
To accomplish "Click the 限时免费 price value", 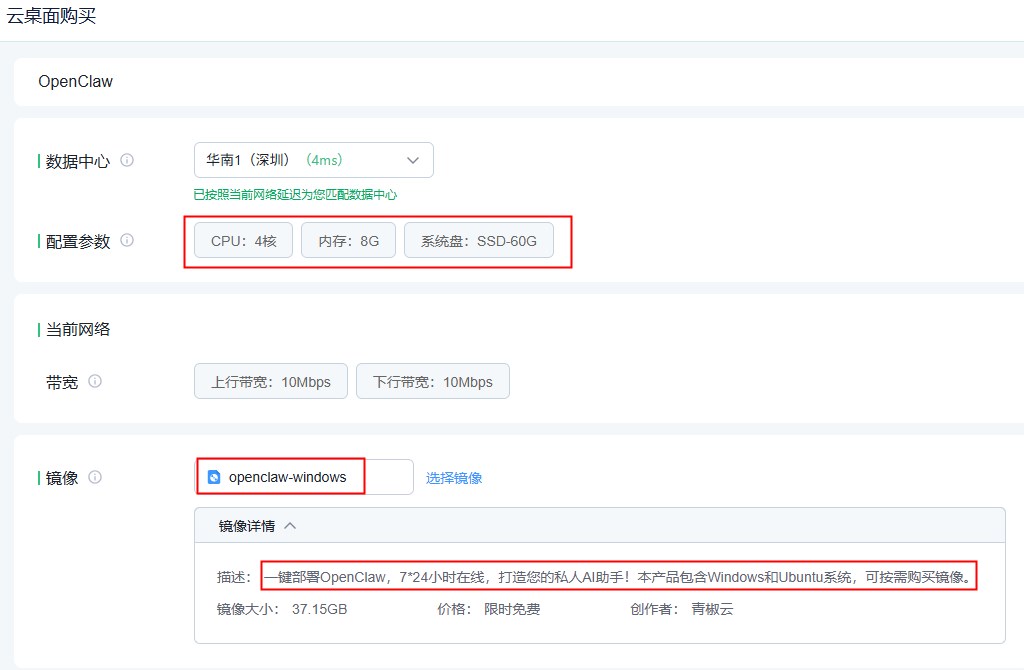I will pyautogui.click(x=512, y=609).
